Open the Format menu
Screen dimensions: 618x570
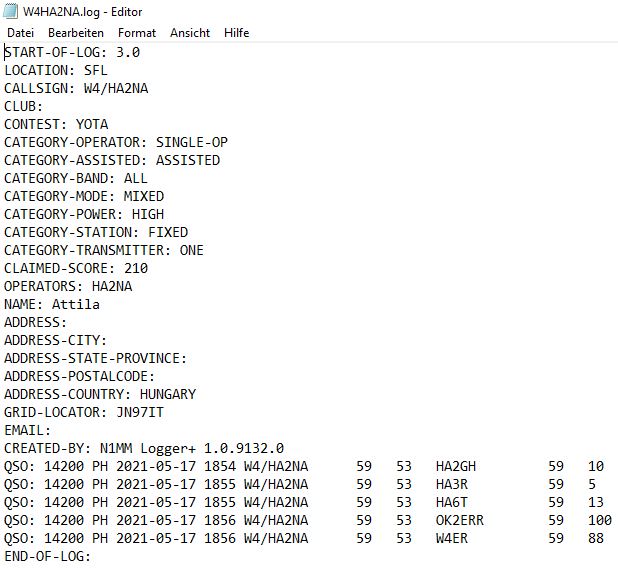click(137, 33)
